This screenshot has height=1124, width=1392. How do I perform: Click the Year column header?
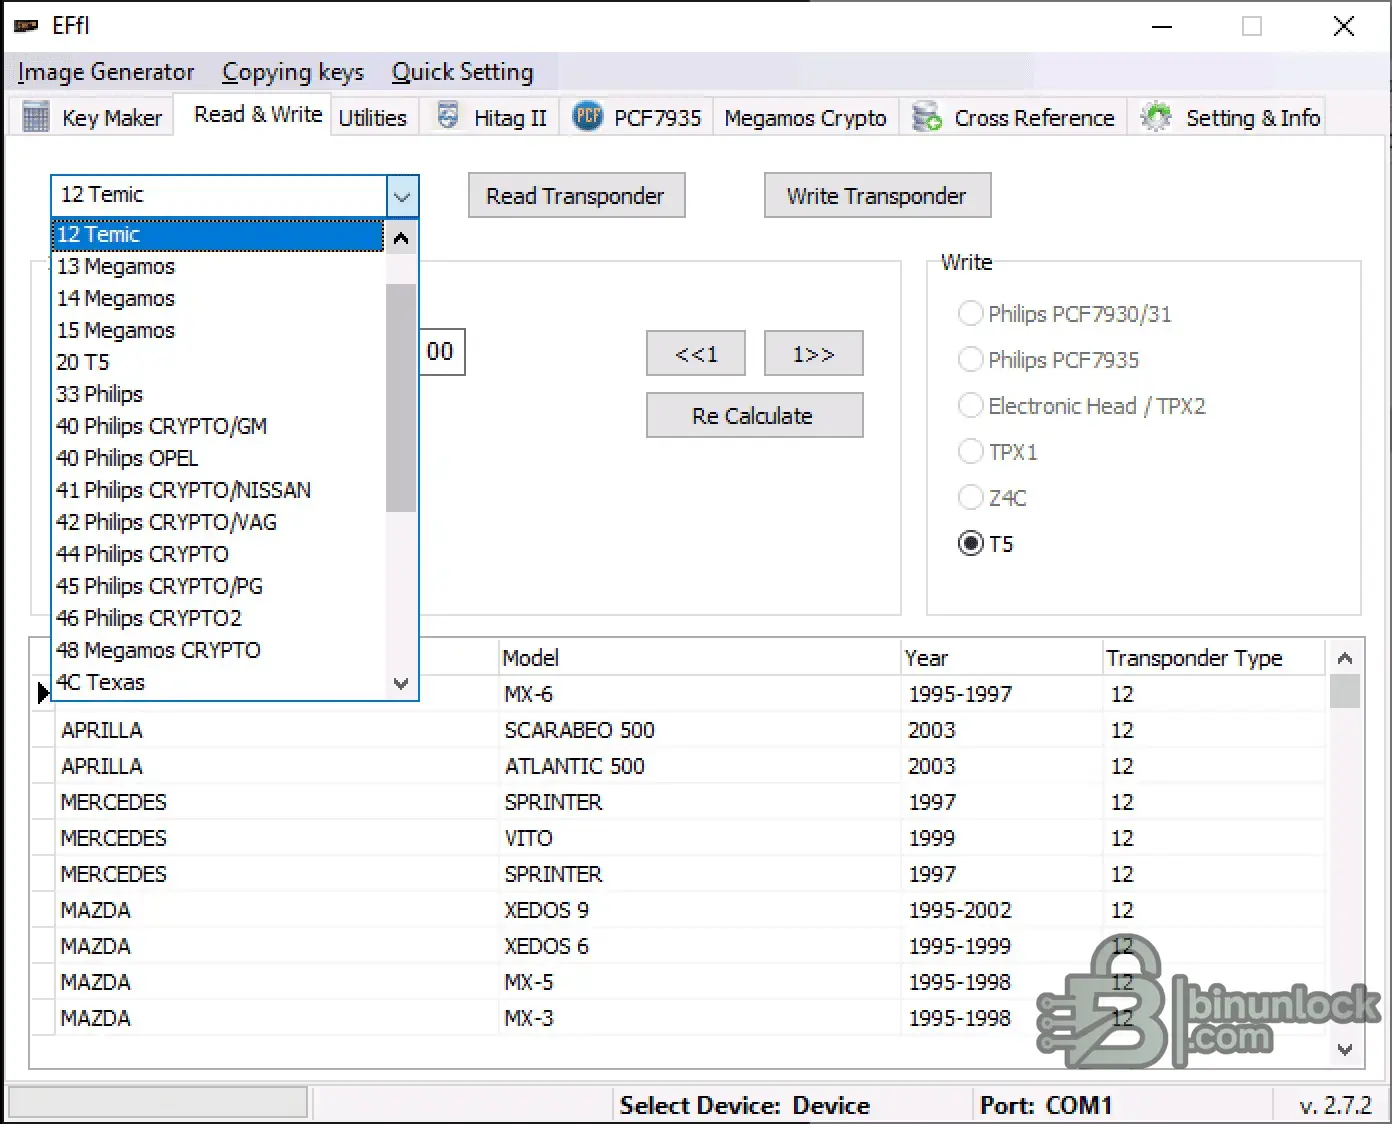[x=1002, y=658]
